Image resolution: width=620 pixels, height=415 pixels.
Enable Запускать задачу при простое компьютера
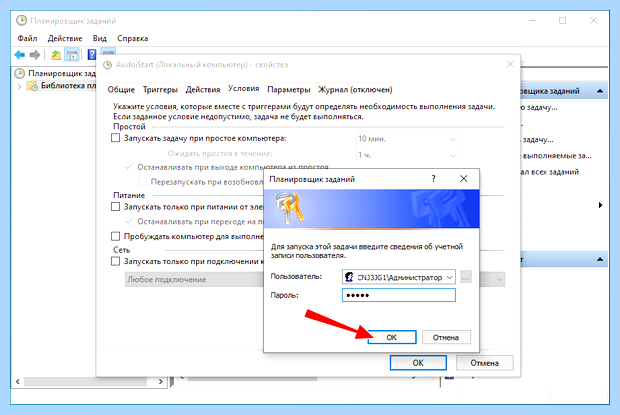pos(115,138)
